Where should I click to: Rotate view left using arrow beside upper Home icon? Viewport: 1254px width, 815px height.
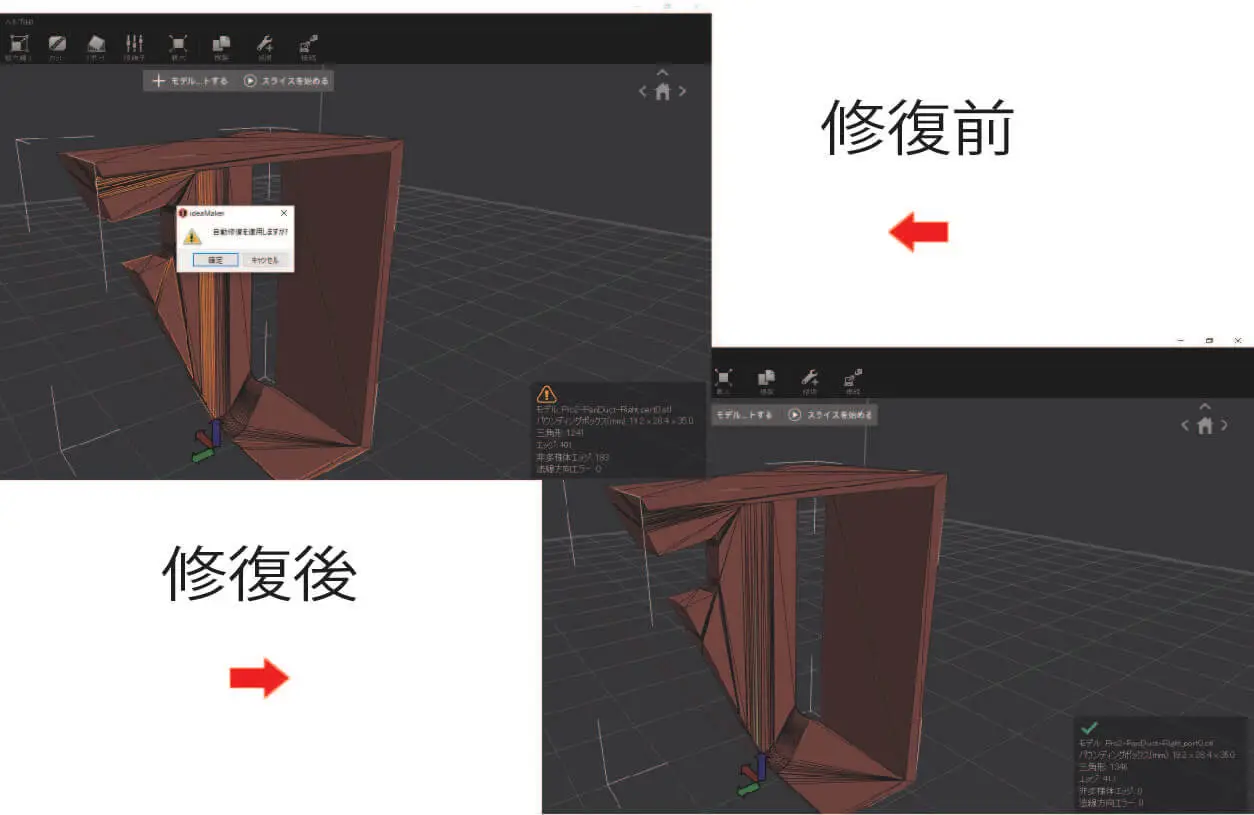pyautogui.click(x=643, y=92)
